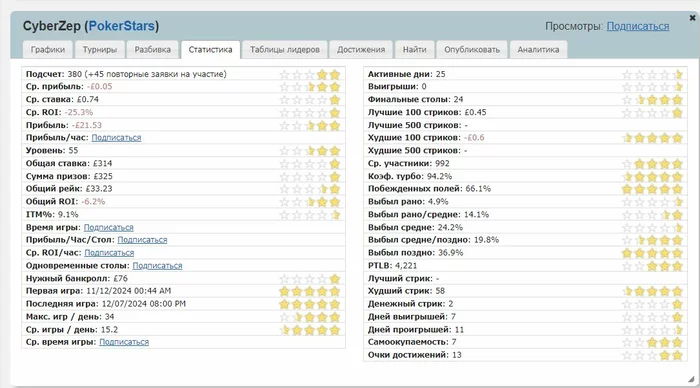Click the star rating for Макс. игр / день
This screenshot has width=700, height=388.
coord(310,317)
